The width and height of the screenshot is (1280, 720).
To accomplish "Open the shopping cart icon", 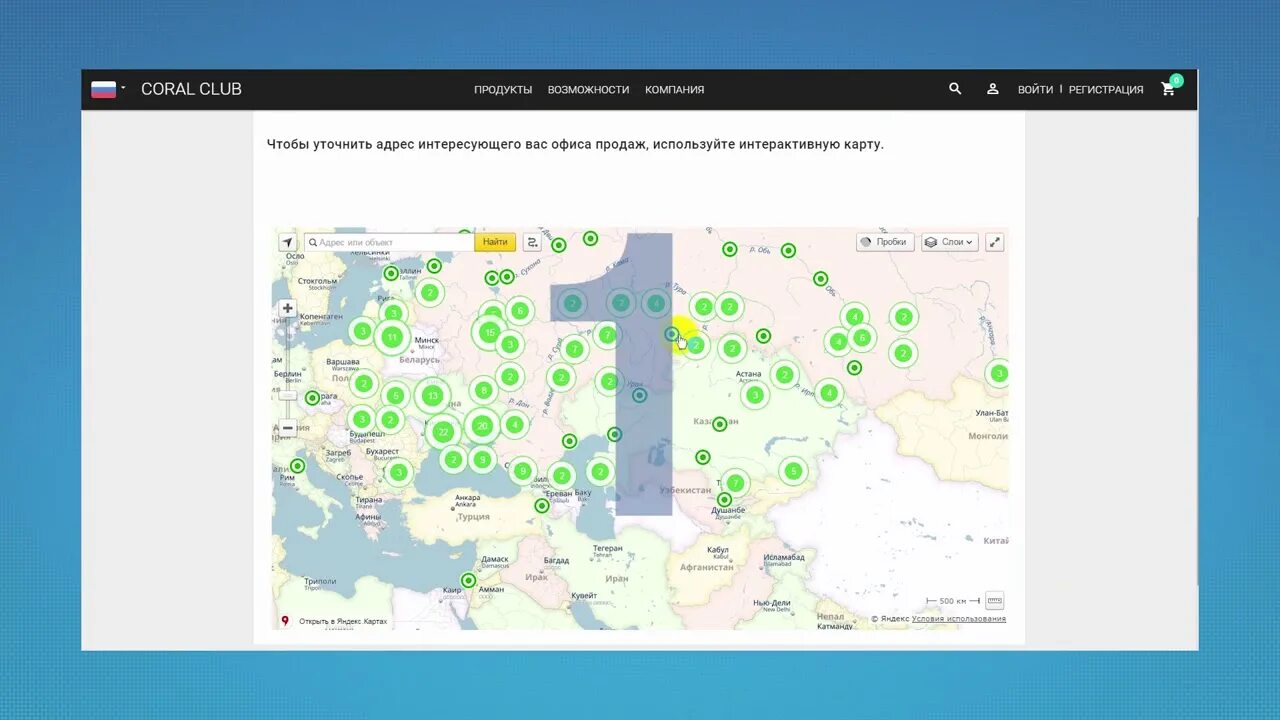I will [x=1168, y=89].
